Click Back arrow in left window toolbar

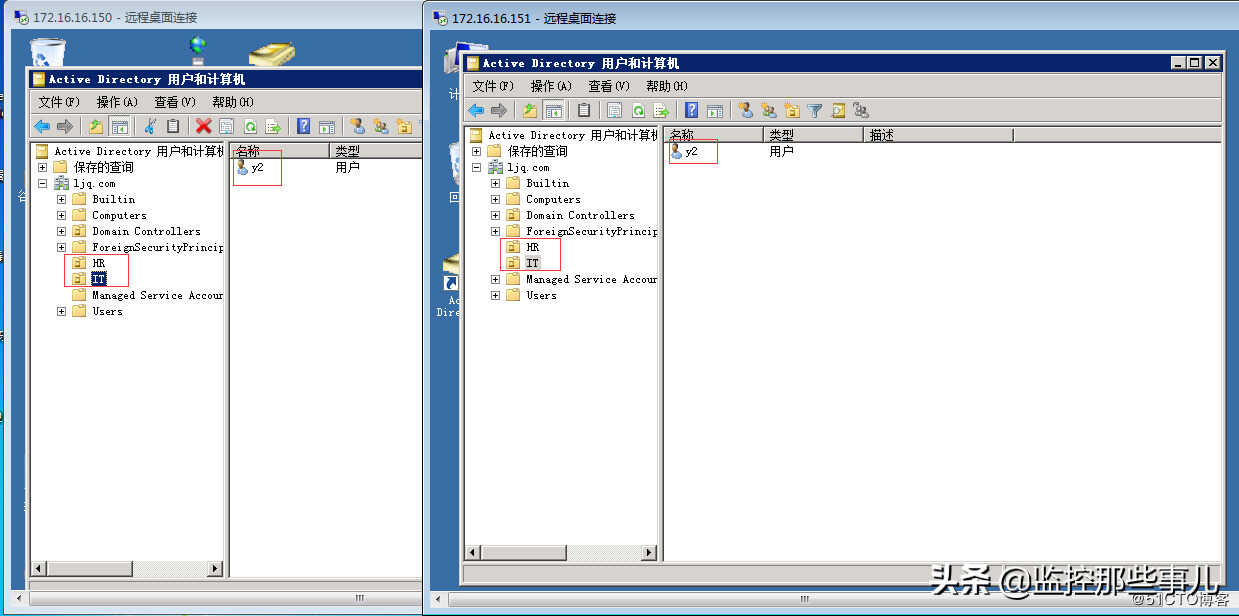pos(42,126)
